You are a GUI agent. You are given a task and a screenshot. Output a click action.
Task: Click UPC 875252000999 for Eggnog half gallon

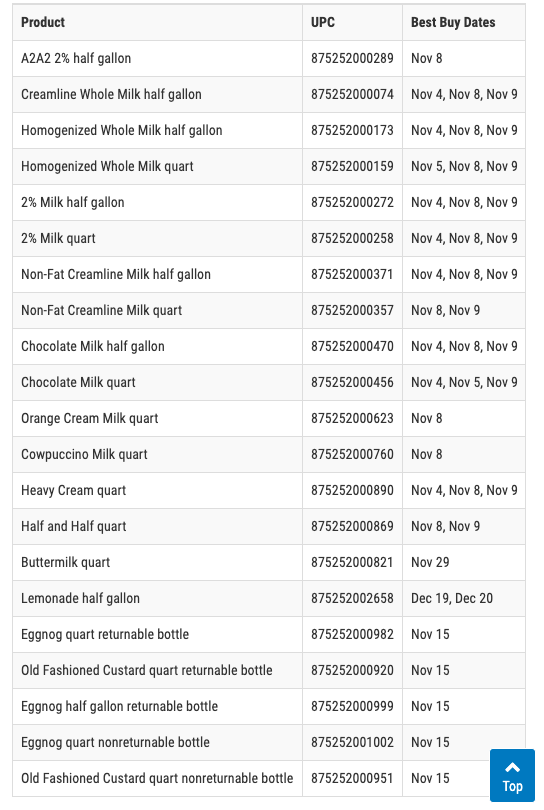[x=352, y=707]
